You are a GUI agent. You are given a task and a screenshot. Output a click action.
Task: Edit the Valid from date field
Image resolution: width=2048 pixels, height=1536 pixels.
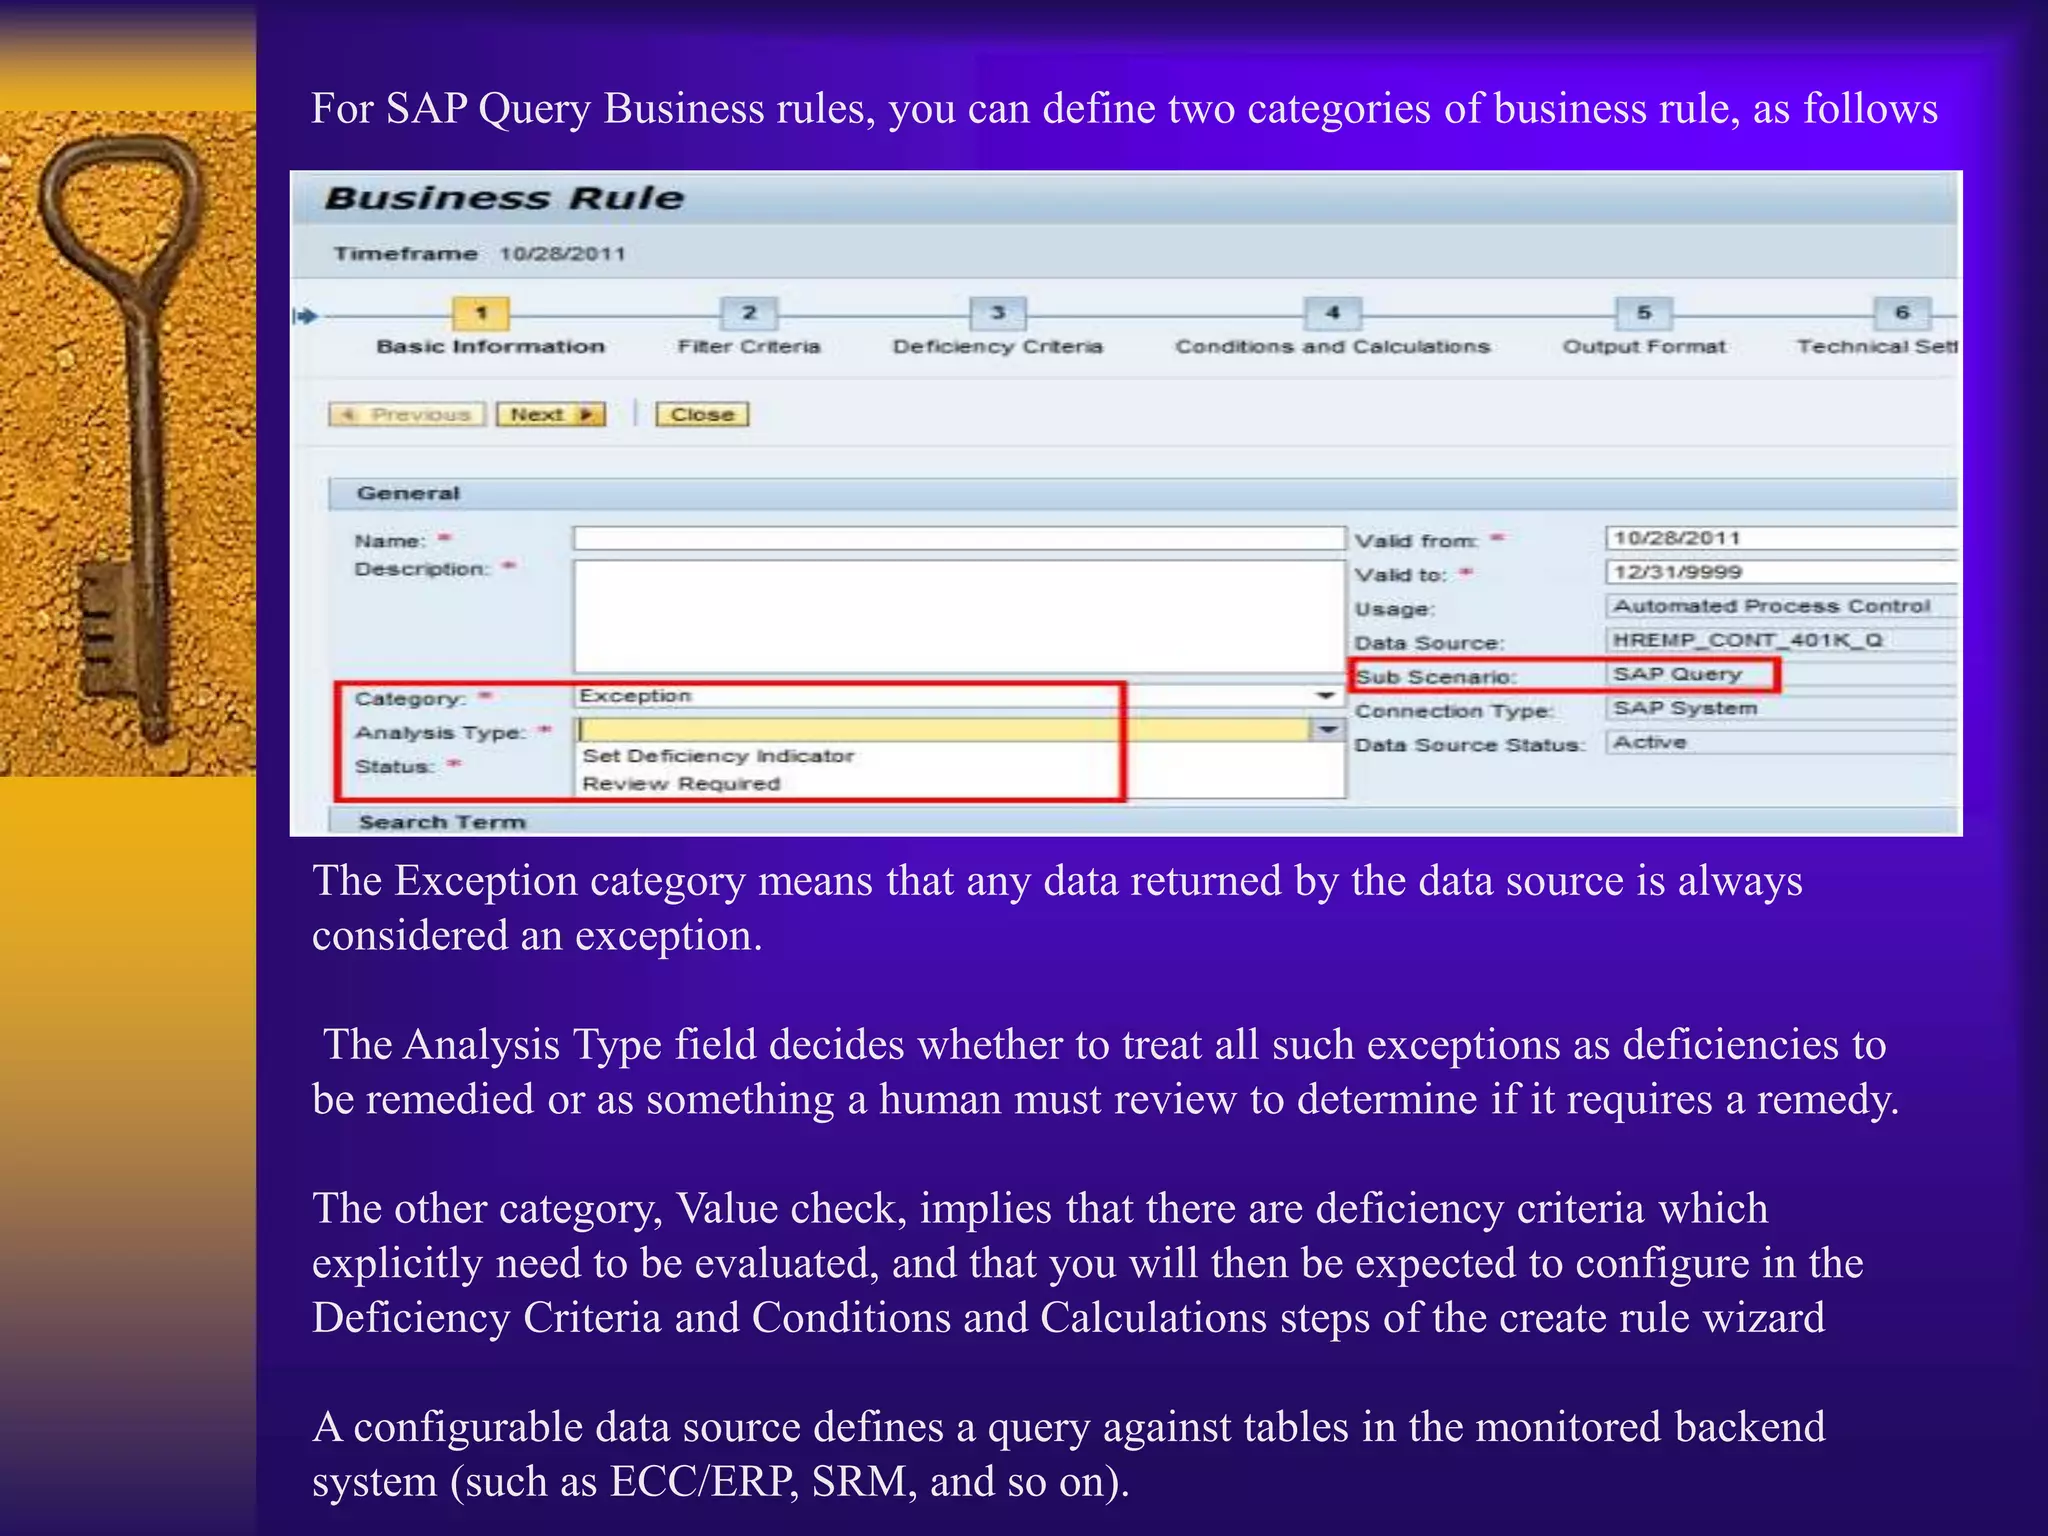pyautogui.click(x=1780, y=538)
